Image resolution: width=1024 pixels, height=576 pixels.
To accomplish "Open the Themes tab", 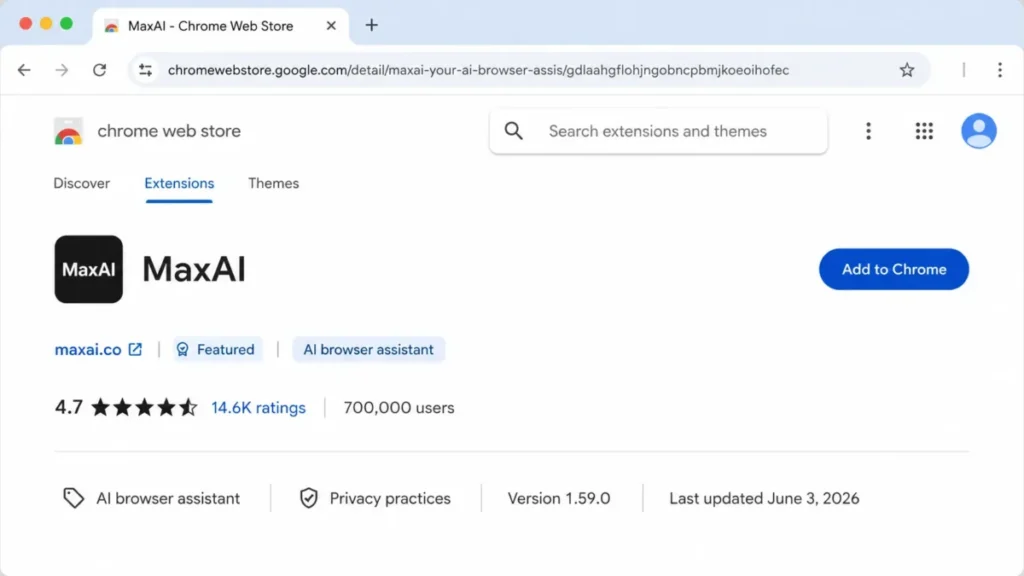I will (x=274, y=184).
